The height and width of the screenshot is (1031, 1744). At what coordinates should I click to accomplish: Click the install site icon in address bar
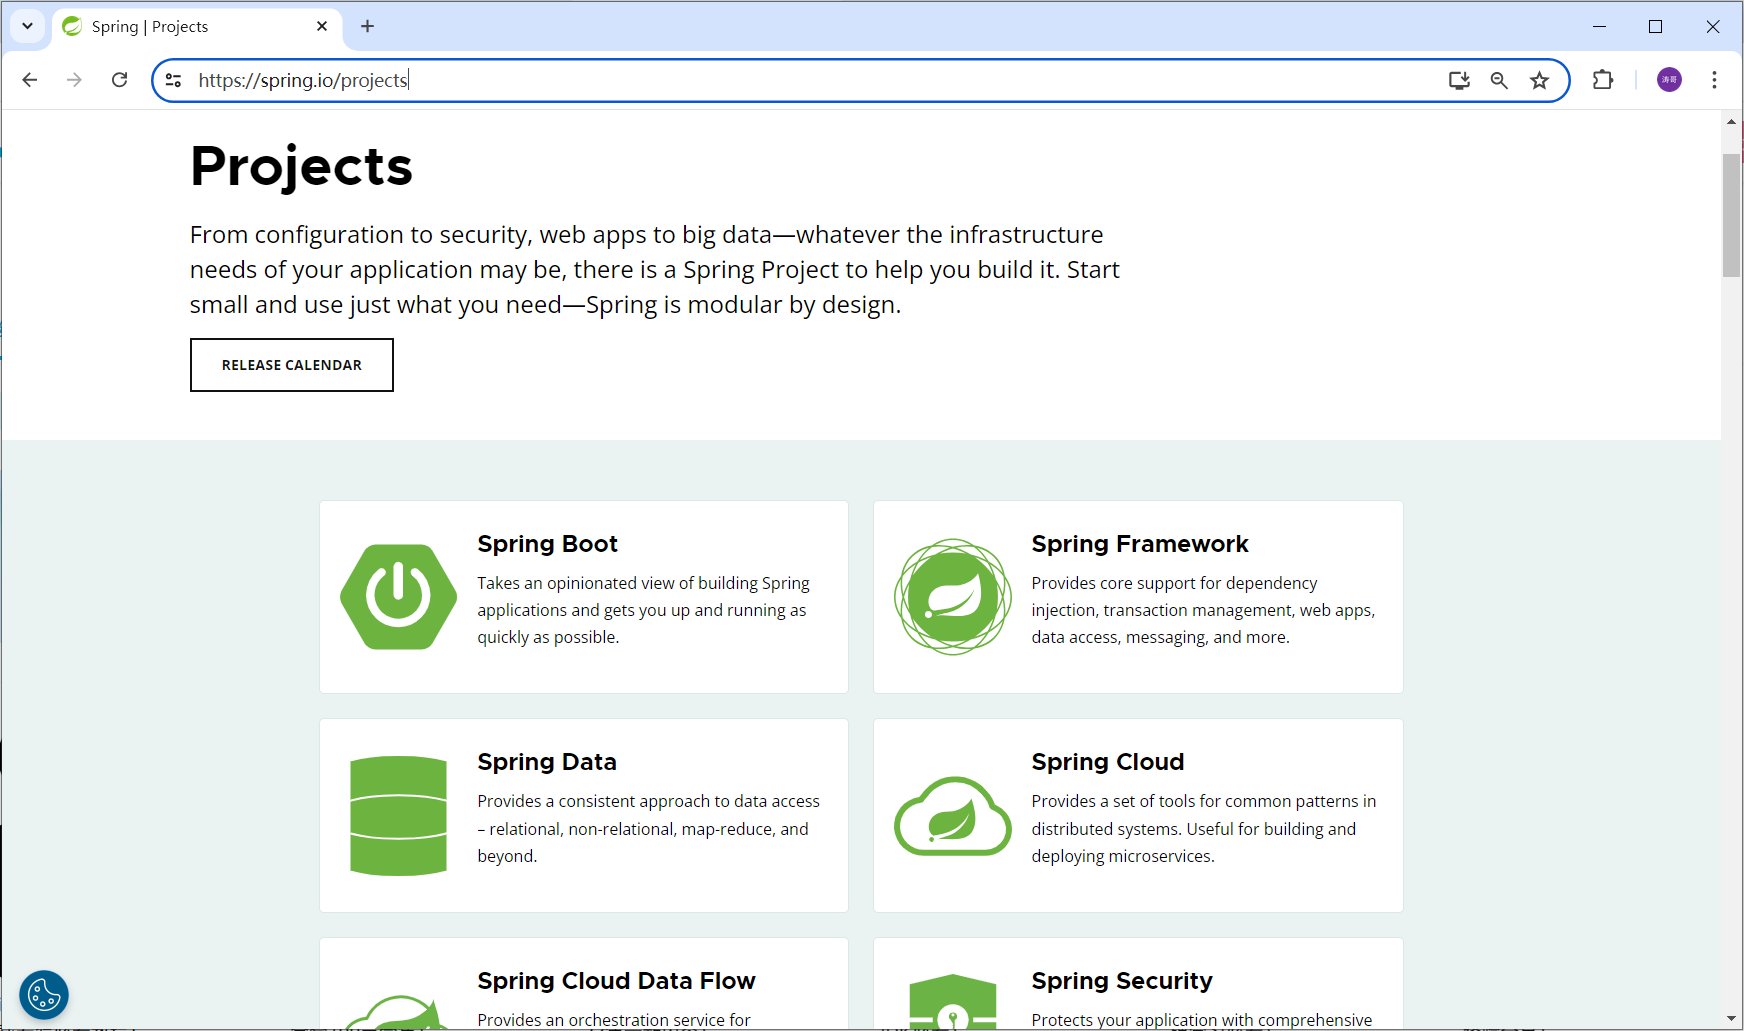pos(1459,80)
